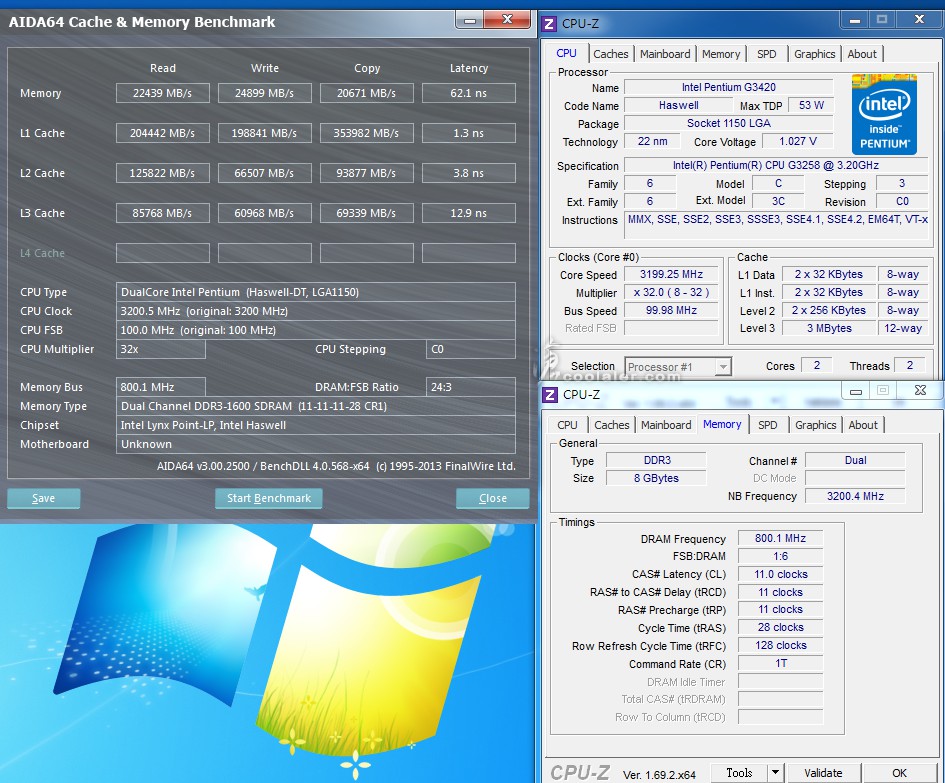Viewport: 945px width, 783px height.
Task: Save the AIDA64 benchmark results
Action: 43,498
